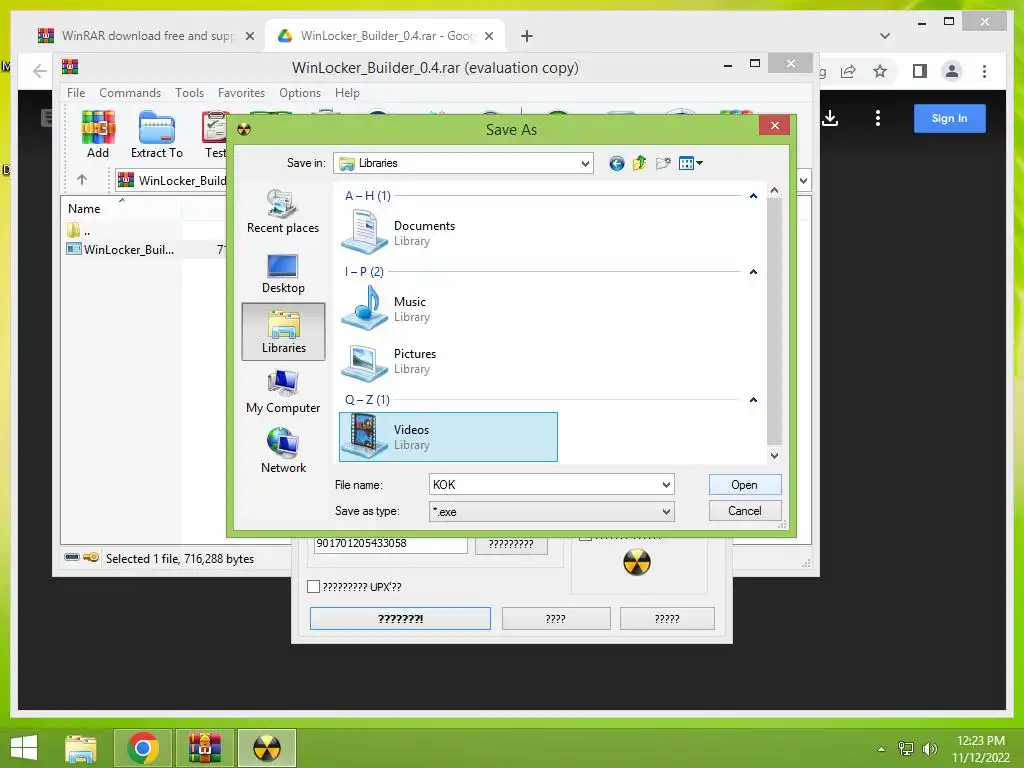Create a new folder in Save As

point(663,163)
